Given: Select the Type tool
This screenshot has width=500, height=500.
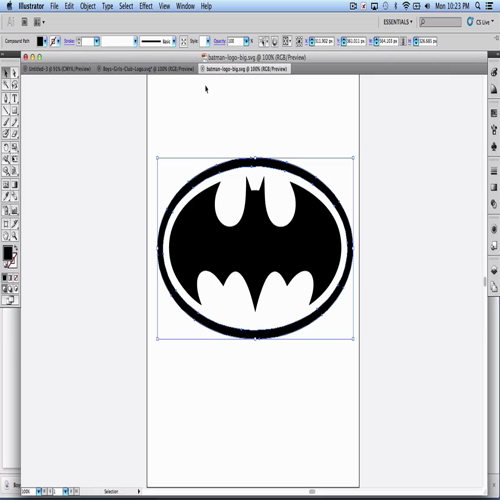Looking at the screenshot, I should click(14, 98).
